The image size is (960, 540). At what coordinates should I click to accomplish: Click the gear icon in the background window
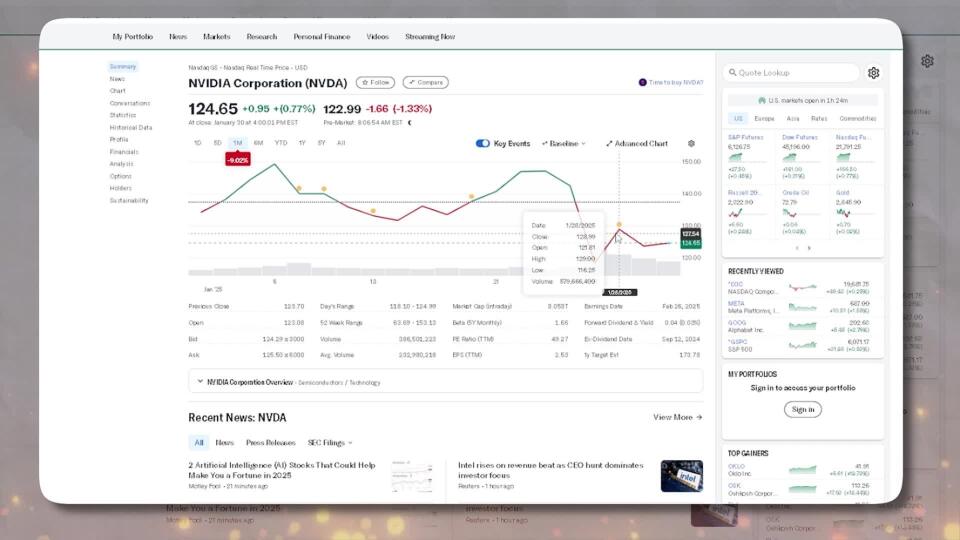[x=927, y=61]
